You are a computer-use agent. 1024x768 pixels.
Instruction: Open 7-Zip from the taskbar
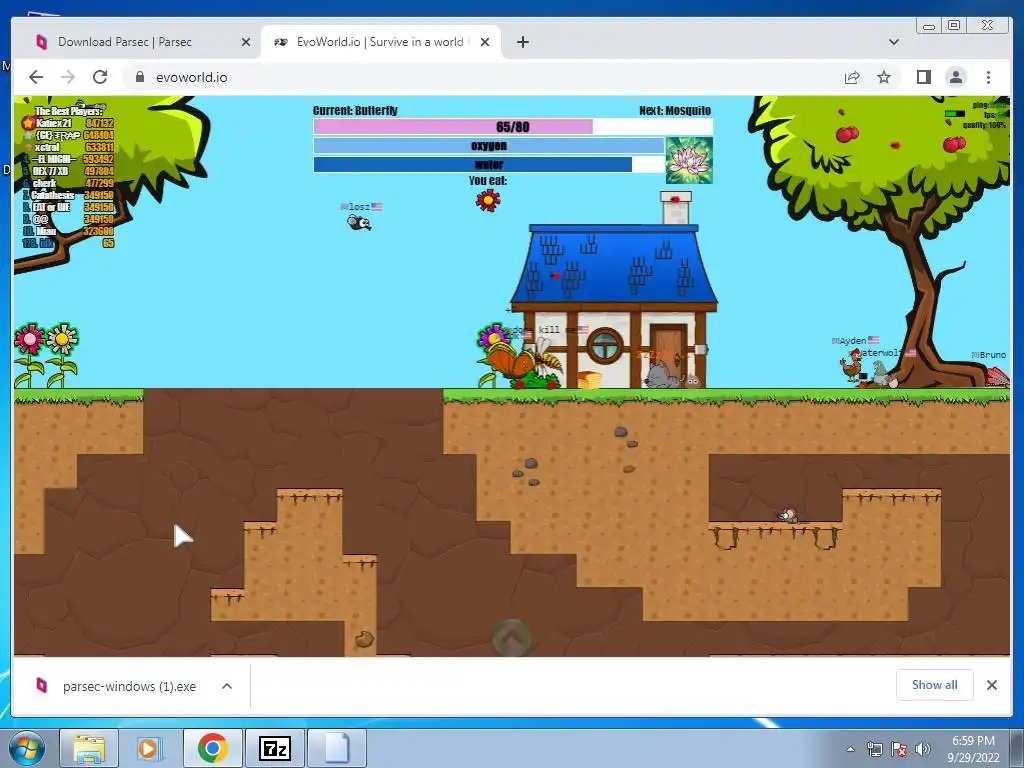[274, 748]
